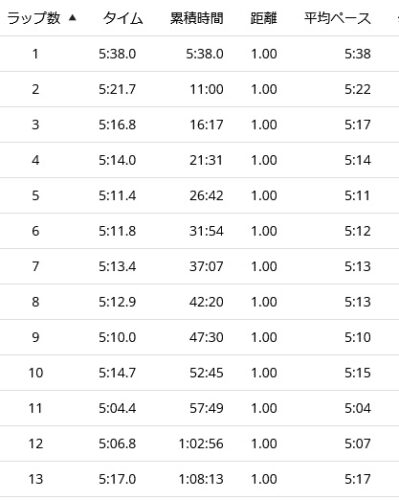This screenshot has height=500, width=399.
Task: Click lap time 5:12.9 in row 8
Action: (x=117, y=302)
